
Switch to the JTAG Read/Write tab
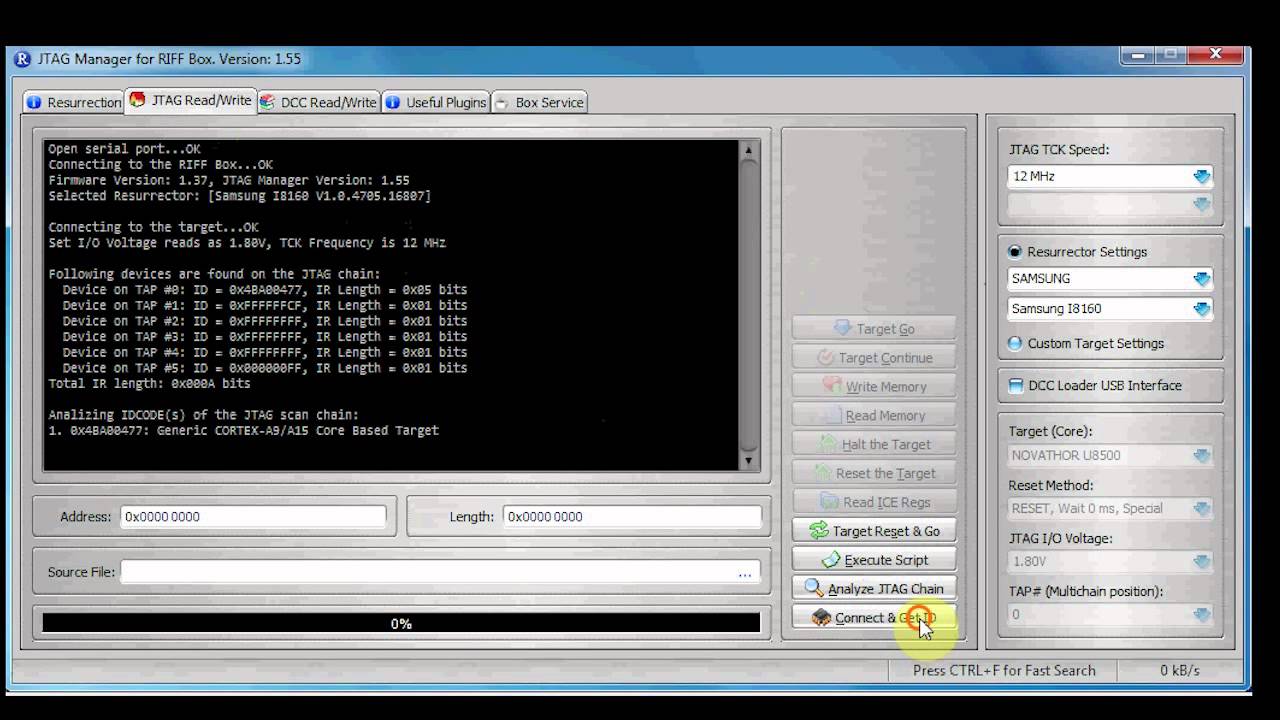(190, 100)
